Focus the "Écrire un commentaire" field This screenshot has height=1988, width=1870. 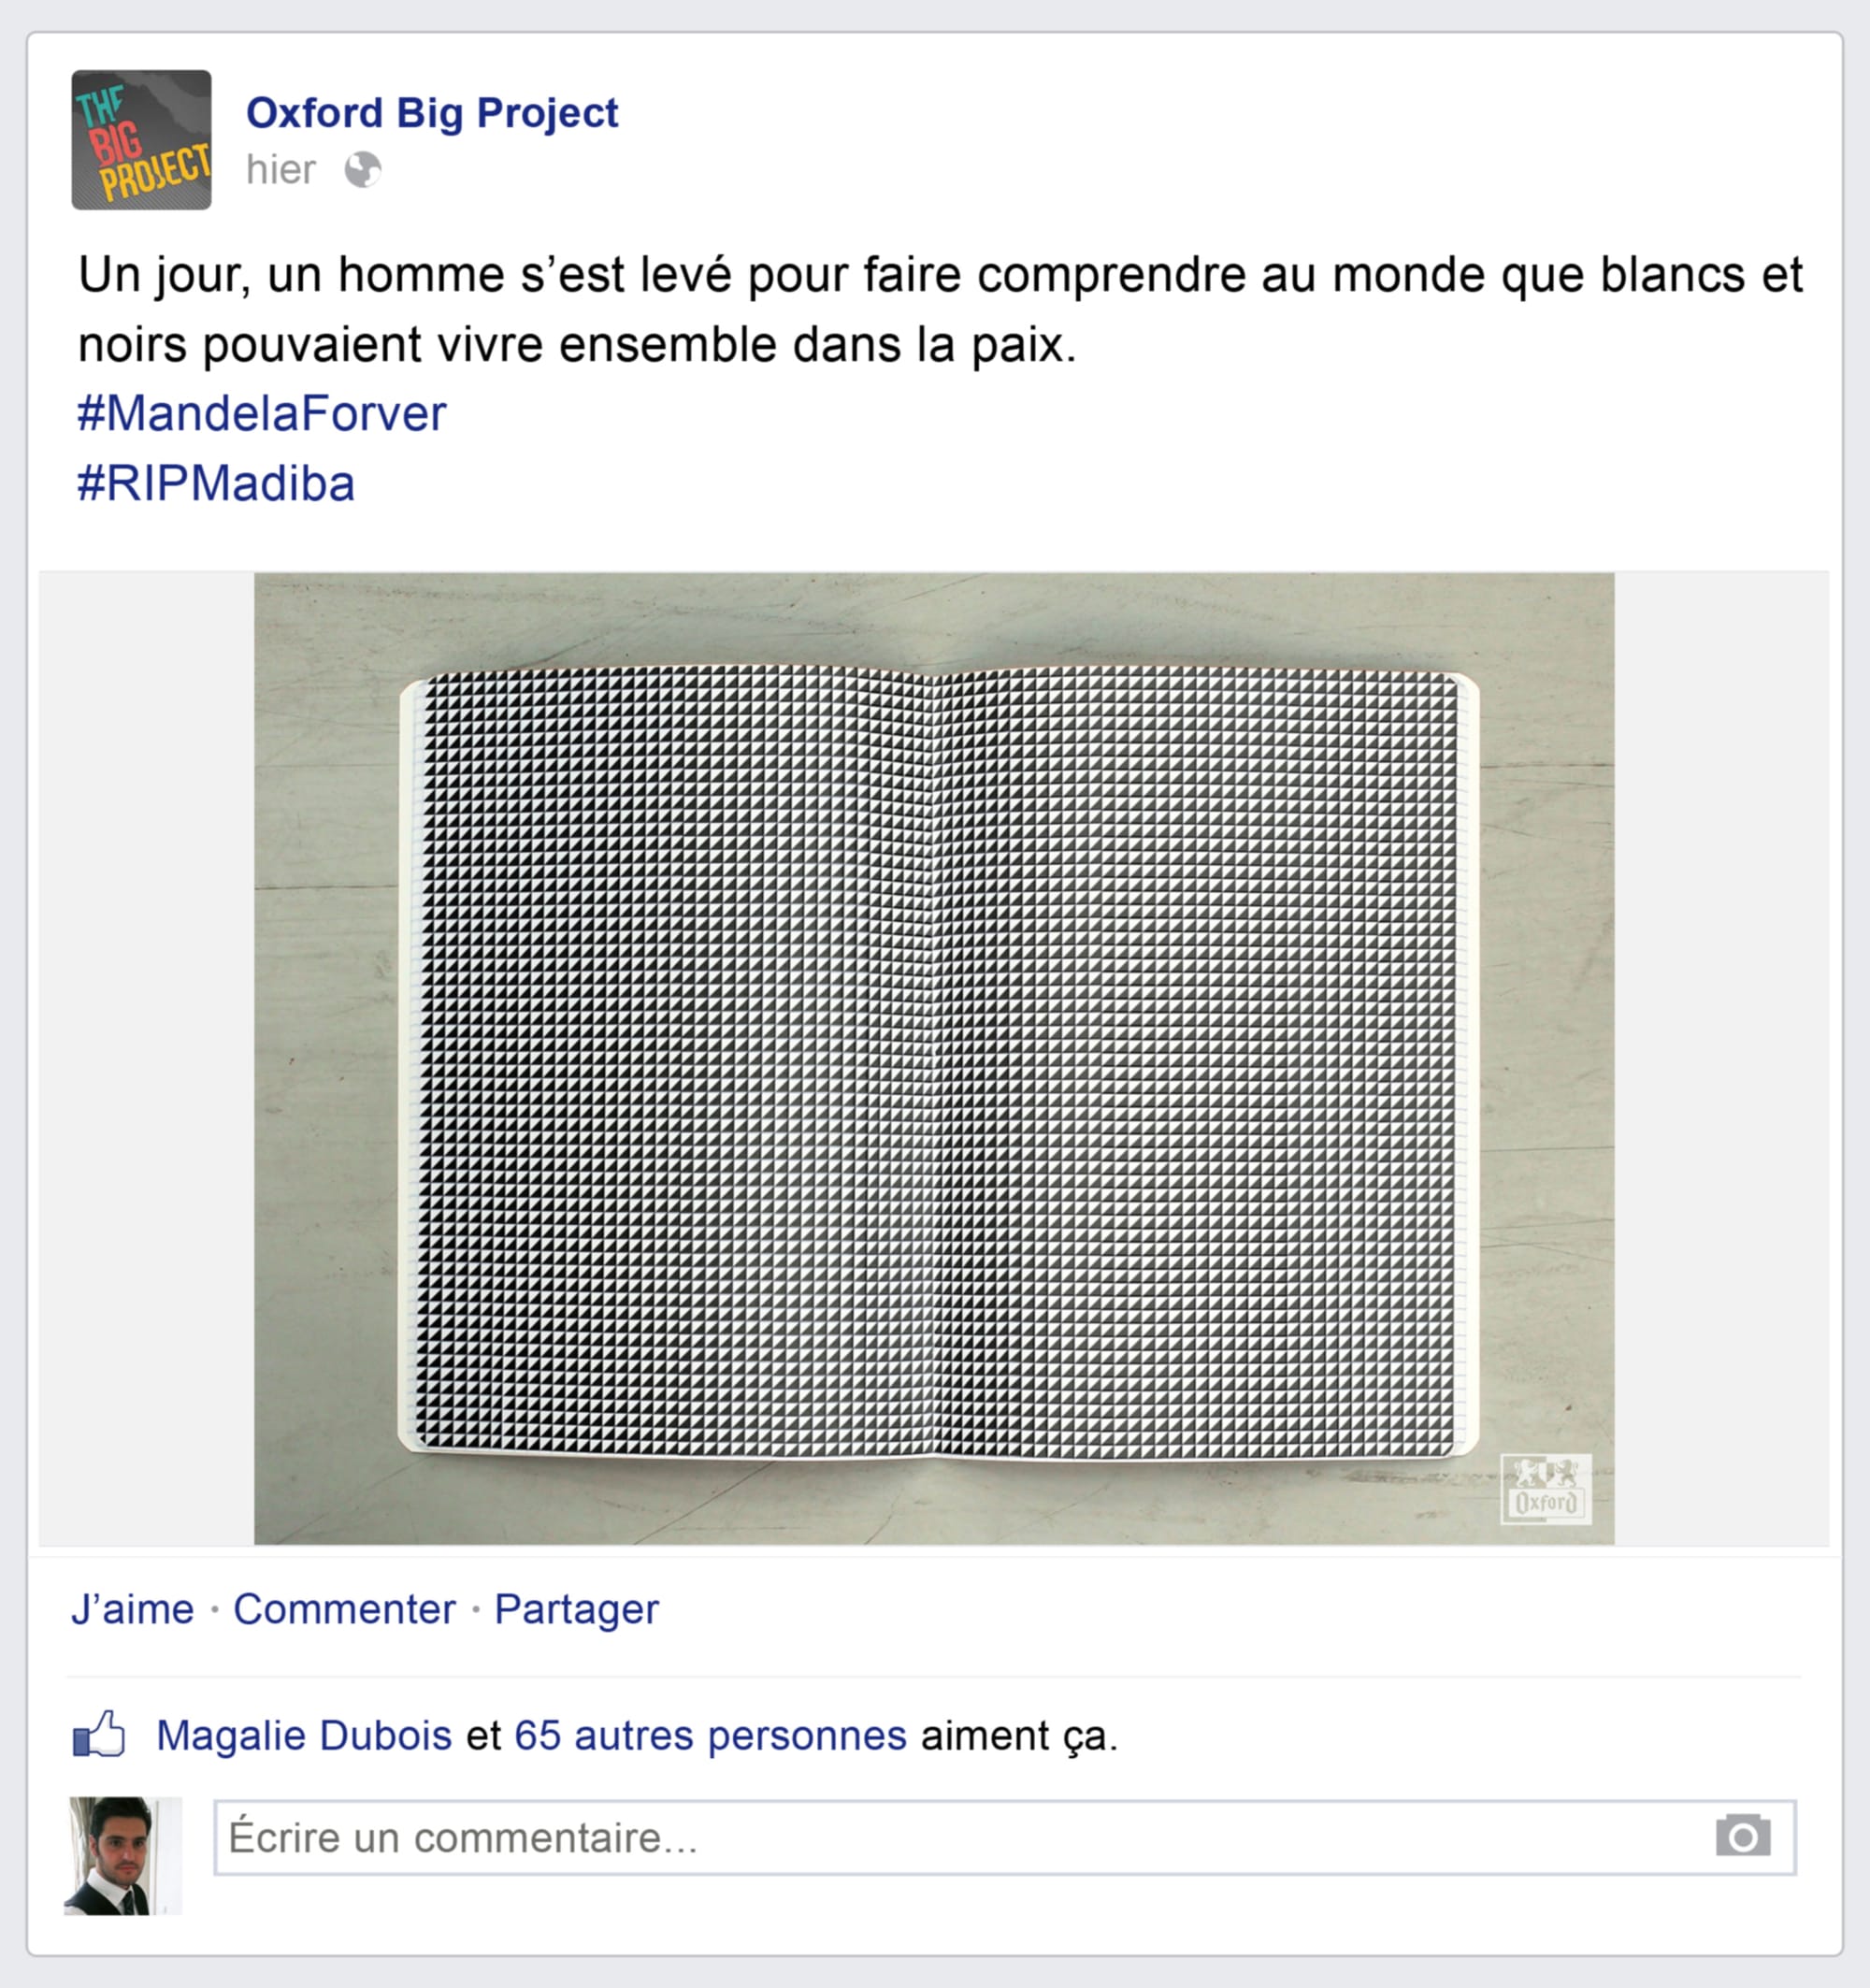point(1005,1837)
